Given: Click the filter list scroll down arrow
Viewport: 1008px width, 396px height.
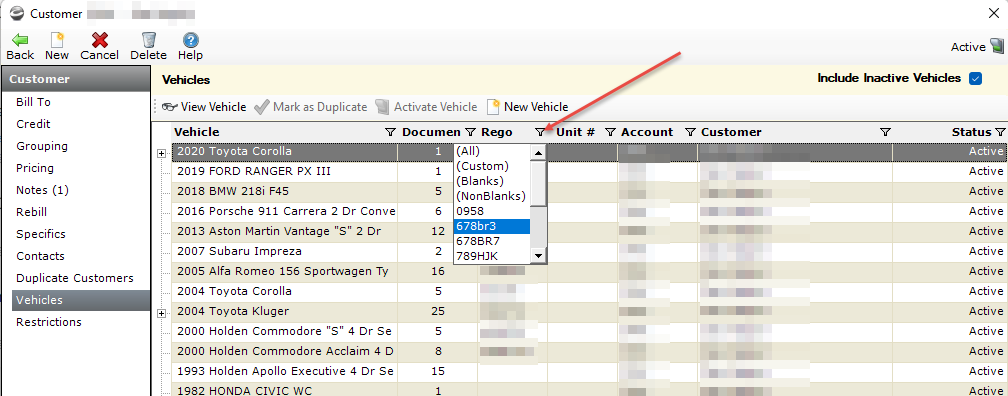Looking at the screenshot, I should point(539,256).
